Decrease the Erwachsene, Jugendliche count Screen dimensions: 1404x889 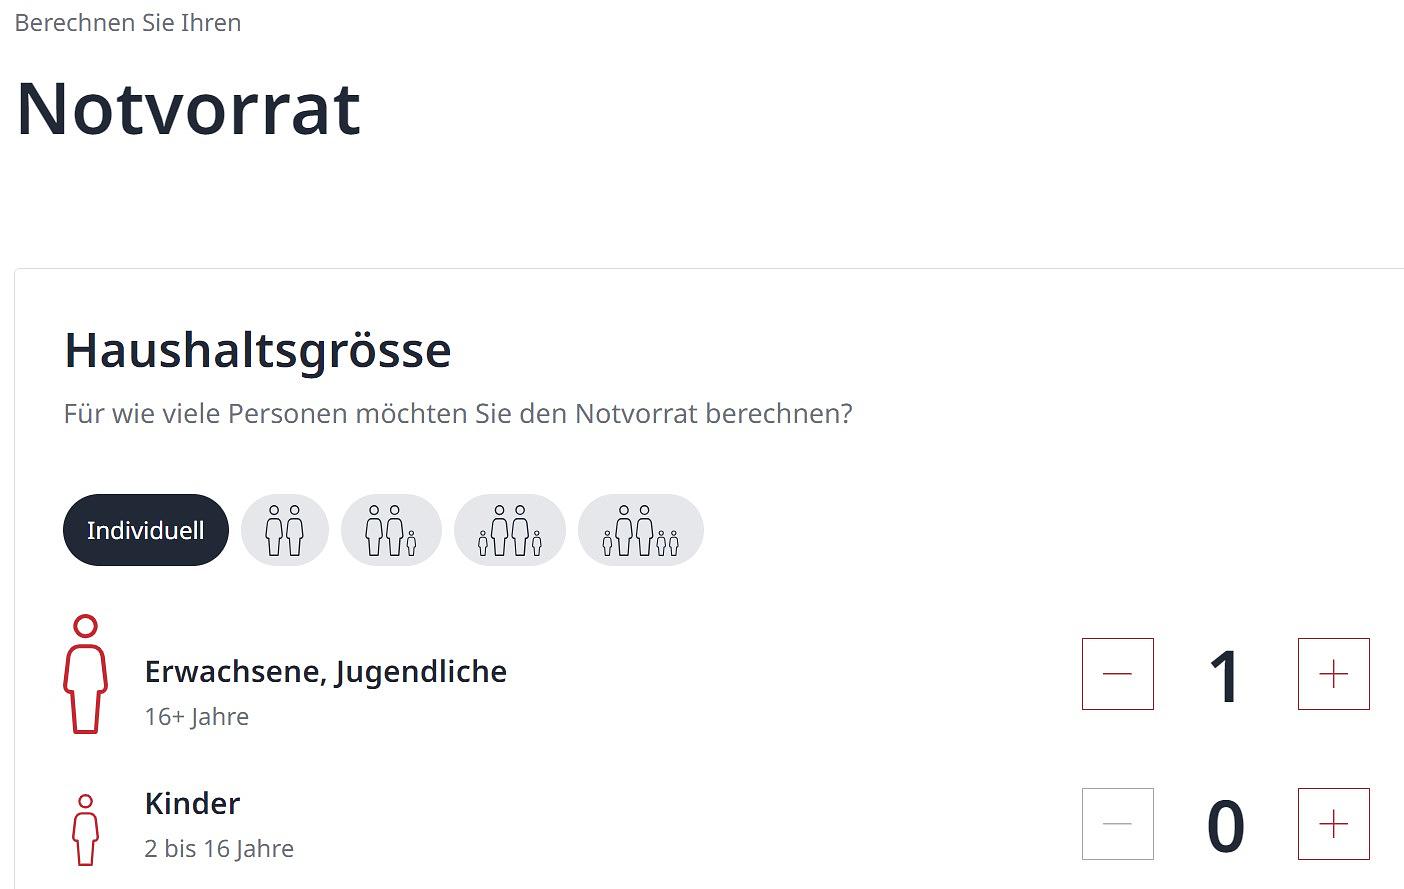pyautogui.click(x=1117, y=674)
